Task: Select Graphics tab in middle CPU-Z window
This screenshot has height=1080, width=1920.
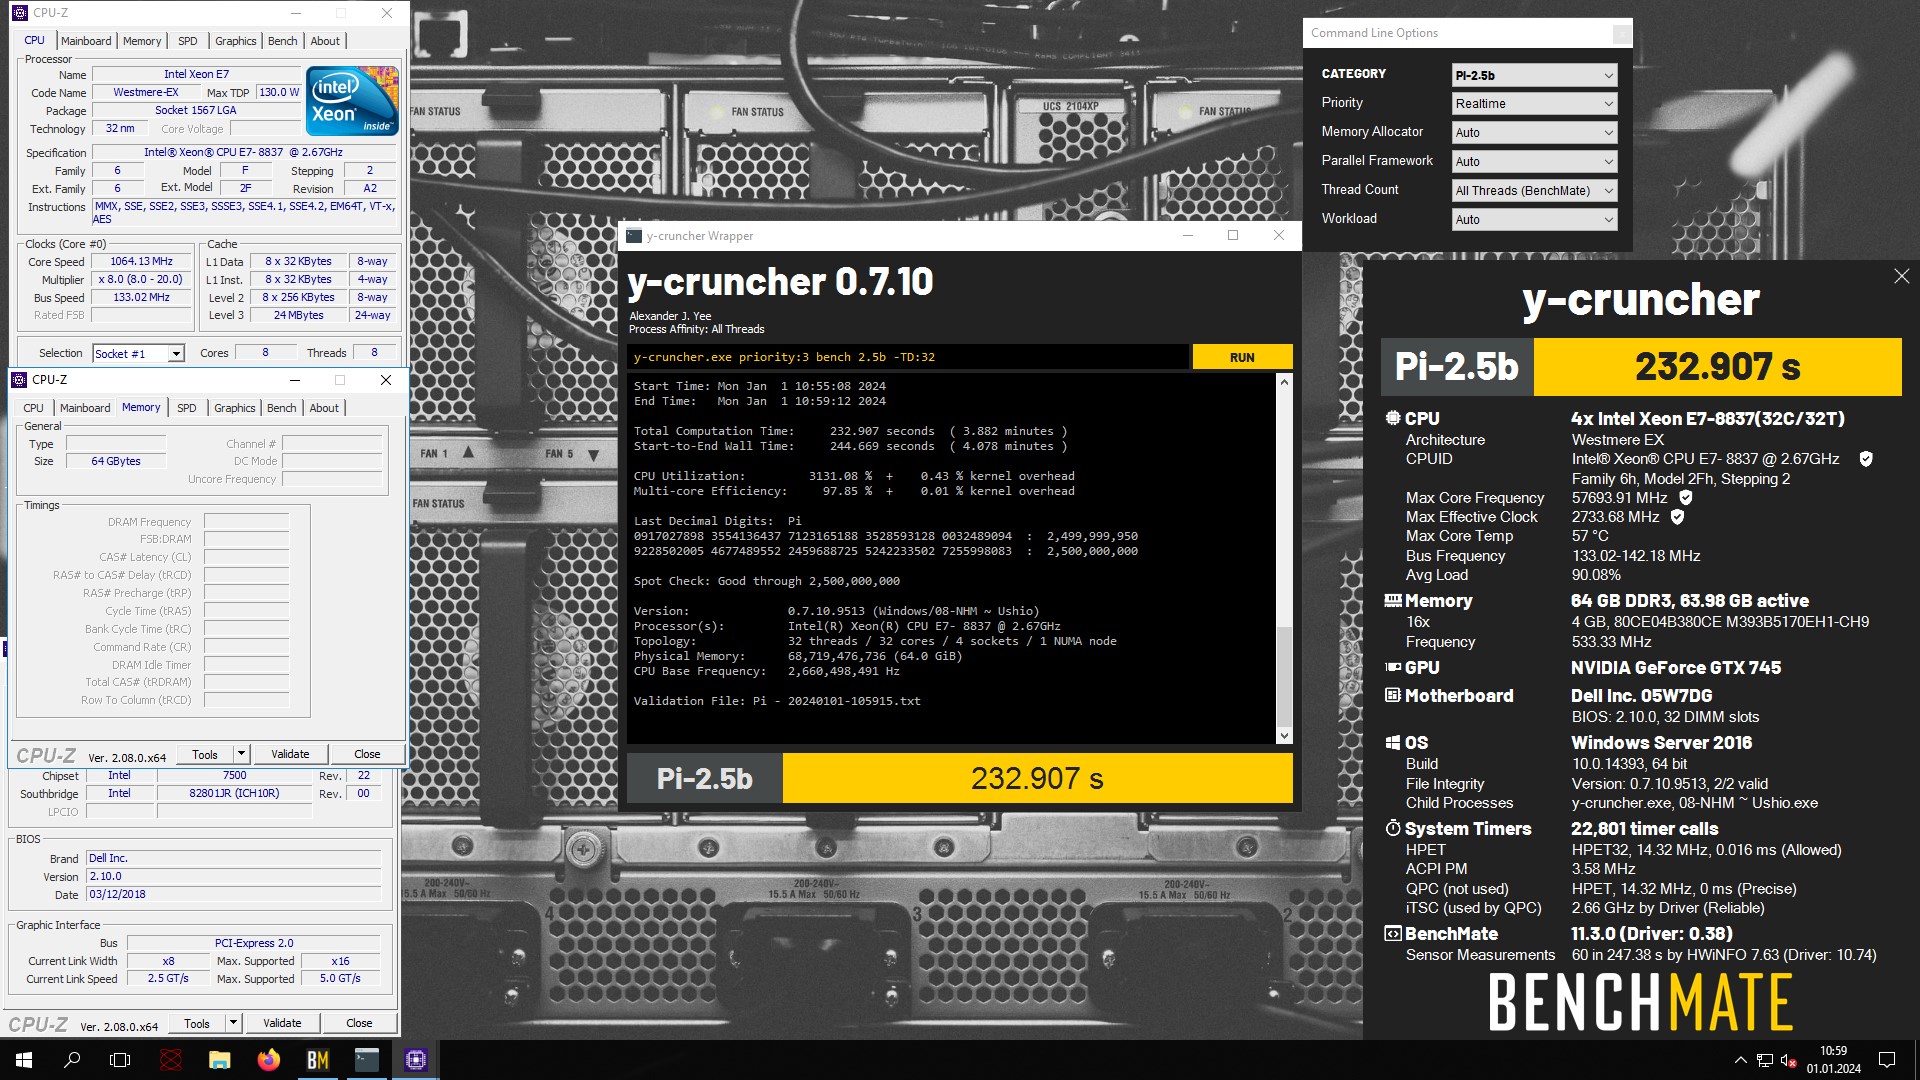Action: coord(235,408)
